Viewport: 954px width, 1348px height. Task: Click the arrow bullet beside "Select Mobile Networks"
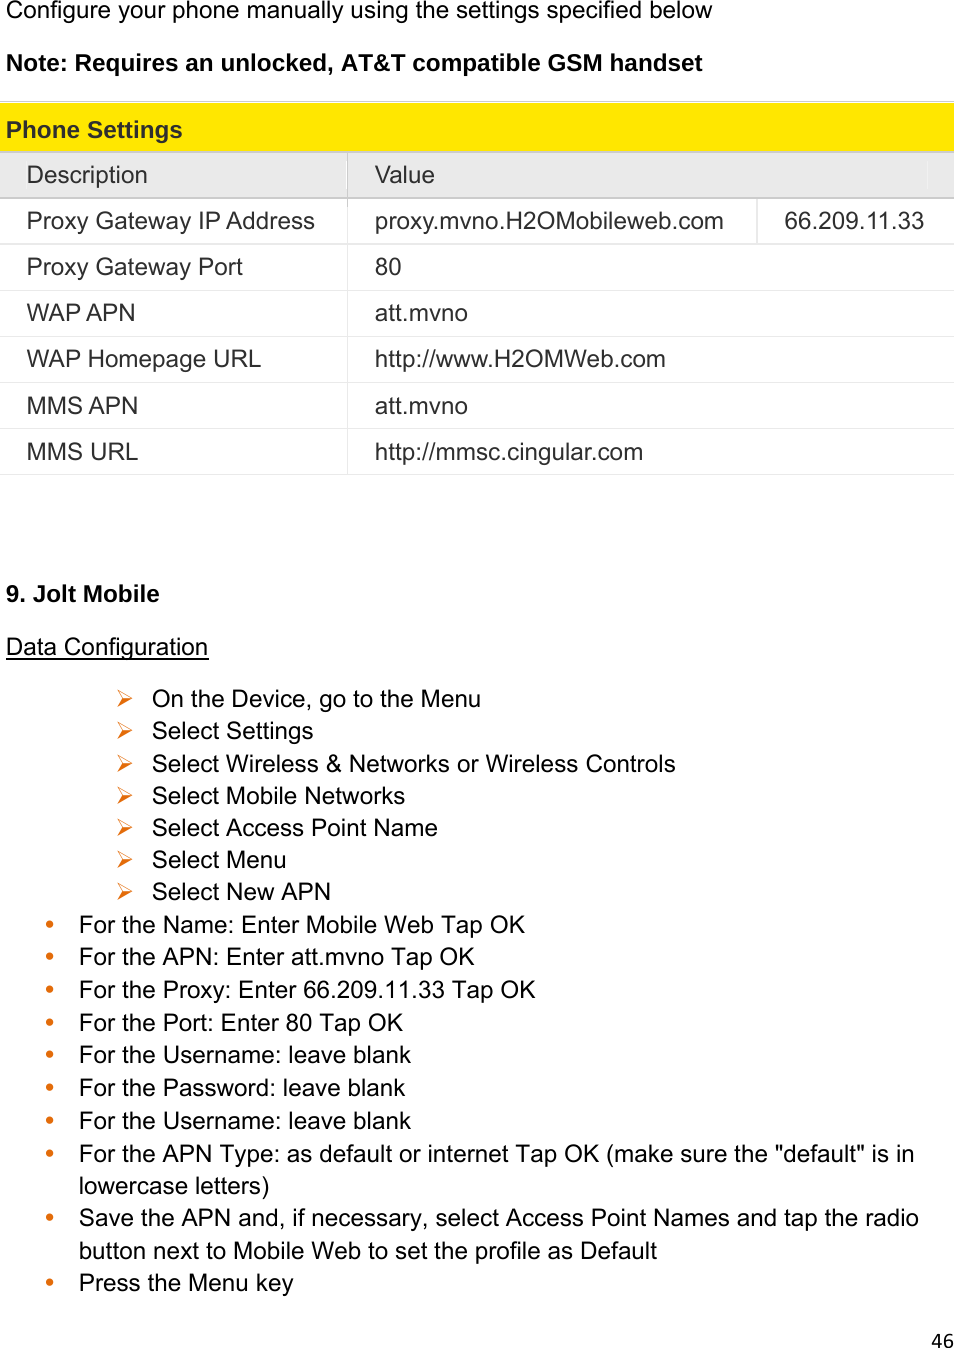tap(125, 796)
